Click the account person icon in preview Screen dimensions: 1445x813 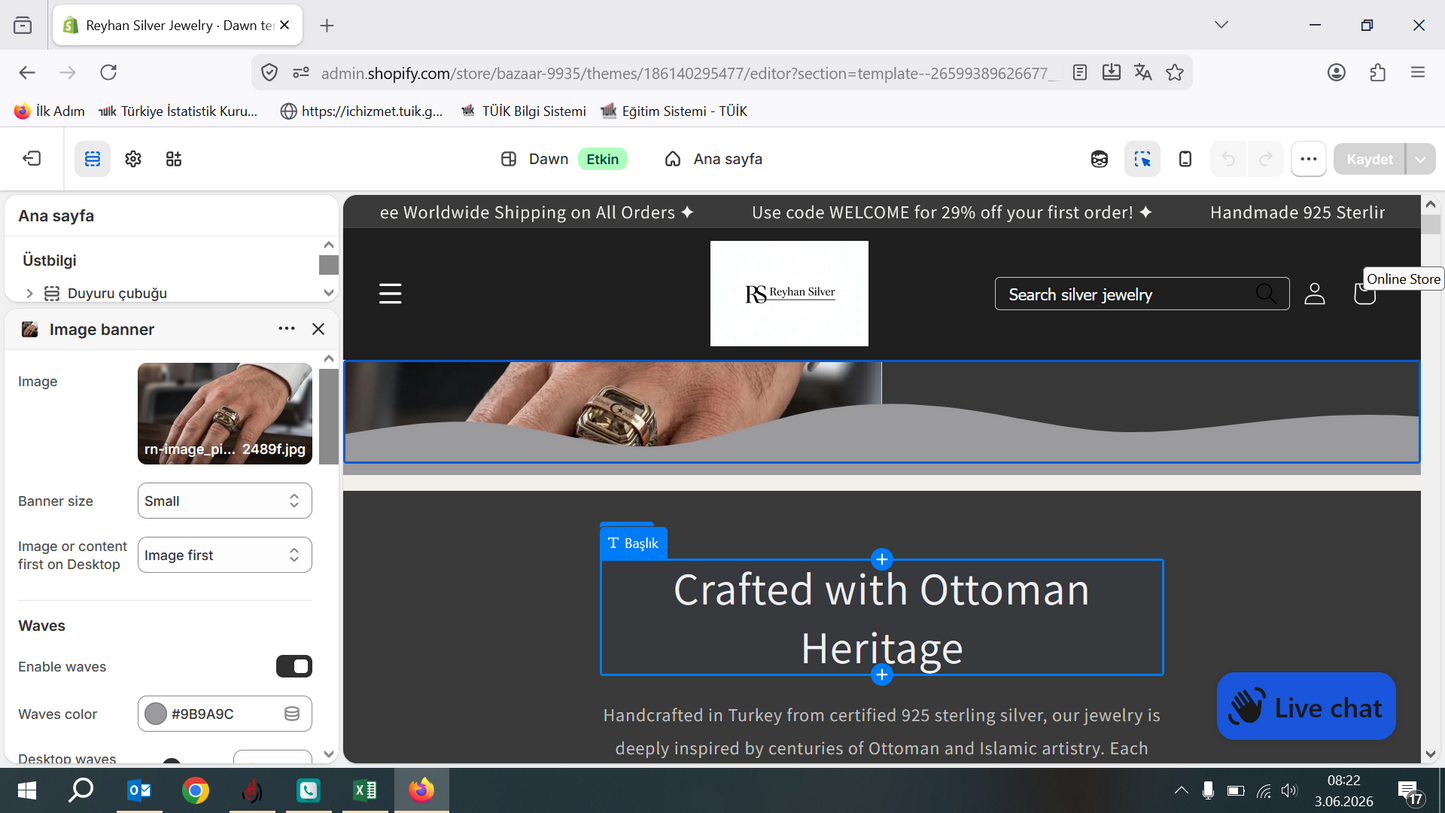1315,294
